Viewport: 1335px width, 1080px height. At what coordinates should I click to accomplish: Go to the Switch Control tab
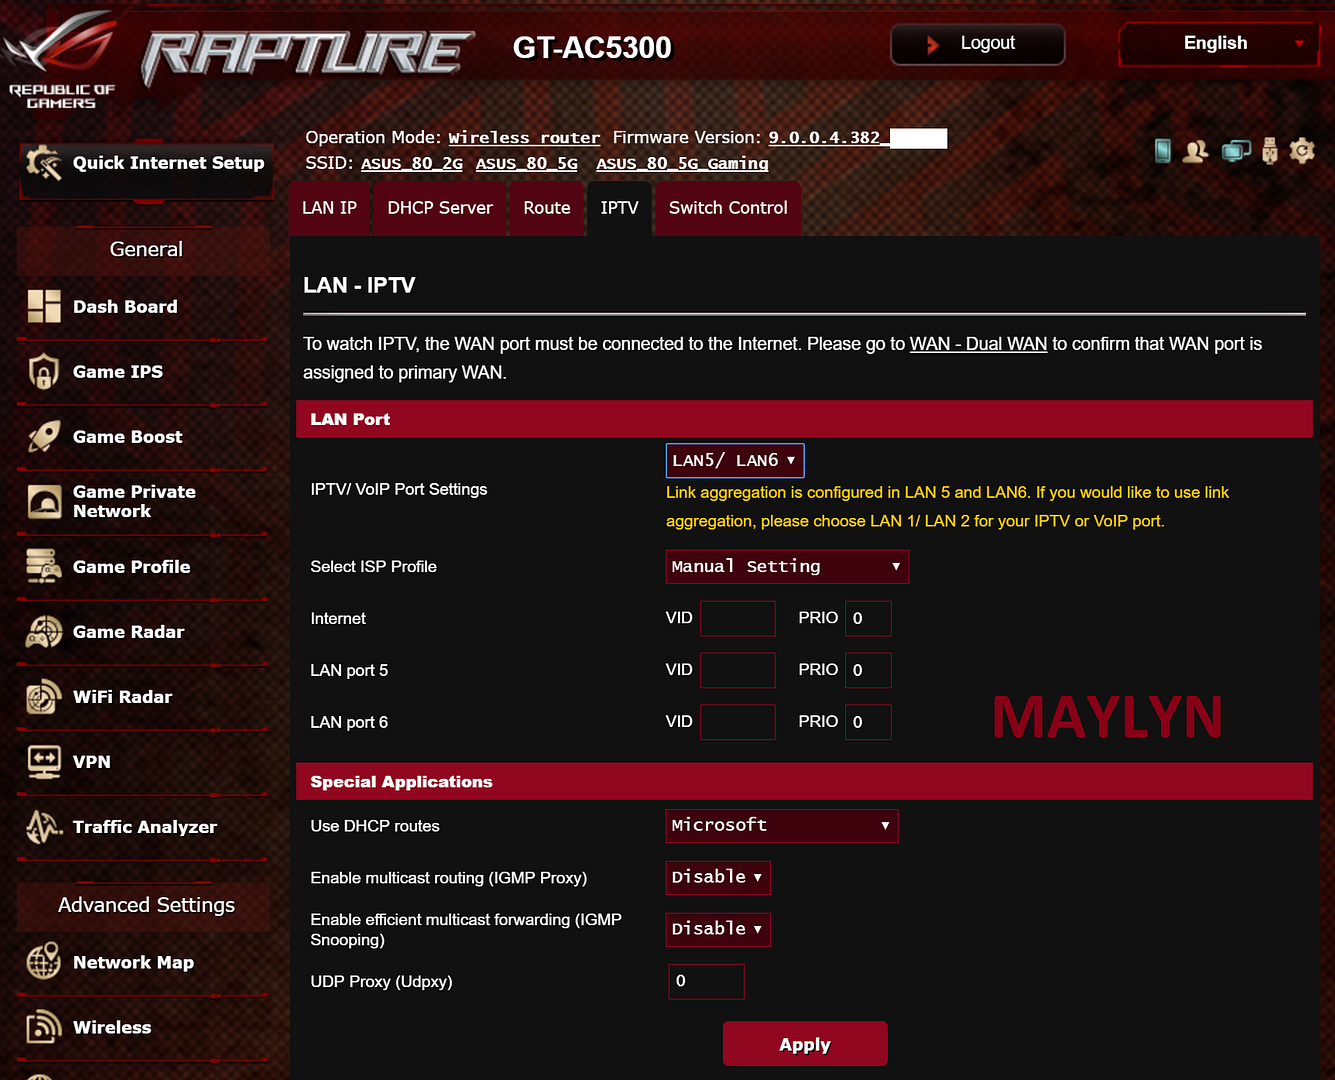click(728, 208)
